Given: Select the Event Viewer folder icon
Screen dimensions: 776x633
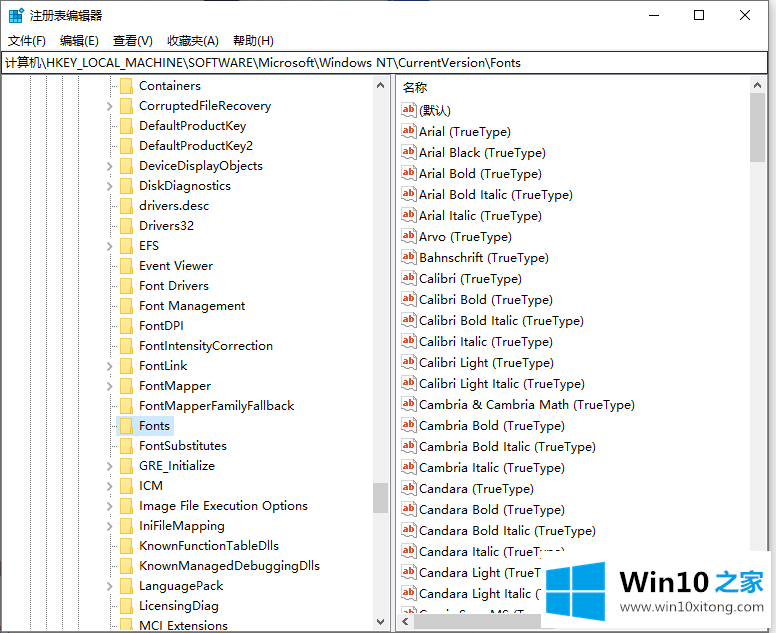Looking at the screenshot, I should pyautogui.click(x=127, y=266).
